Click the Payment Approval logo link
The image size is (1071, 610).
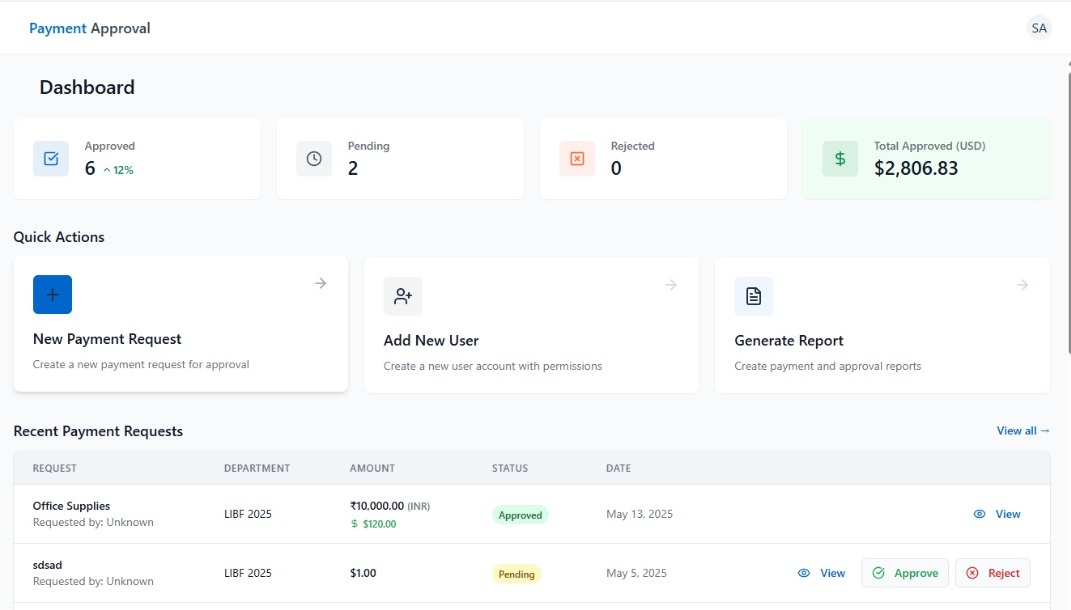click(x=90, y=28)
